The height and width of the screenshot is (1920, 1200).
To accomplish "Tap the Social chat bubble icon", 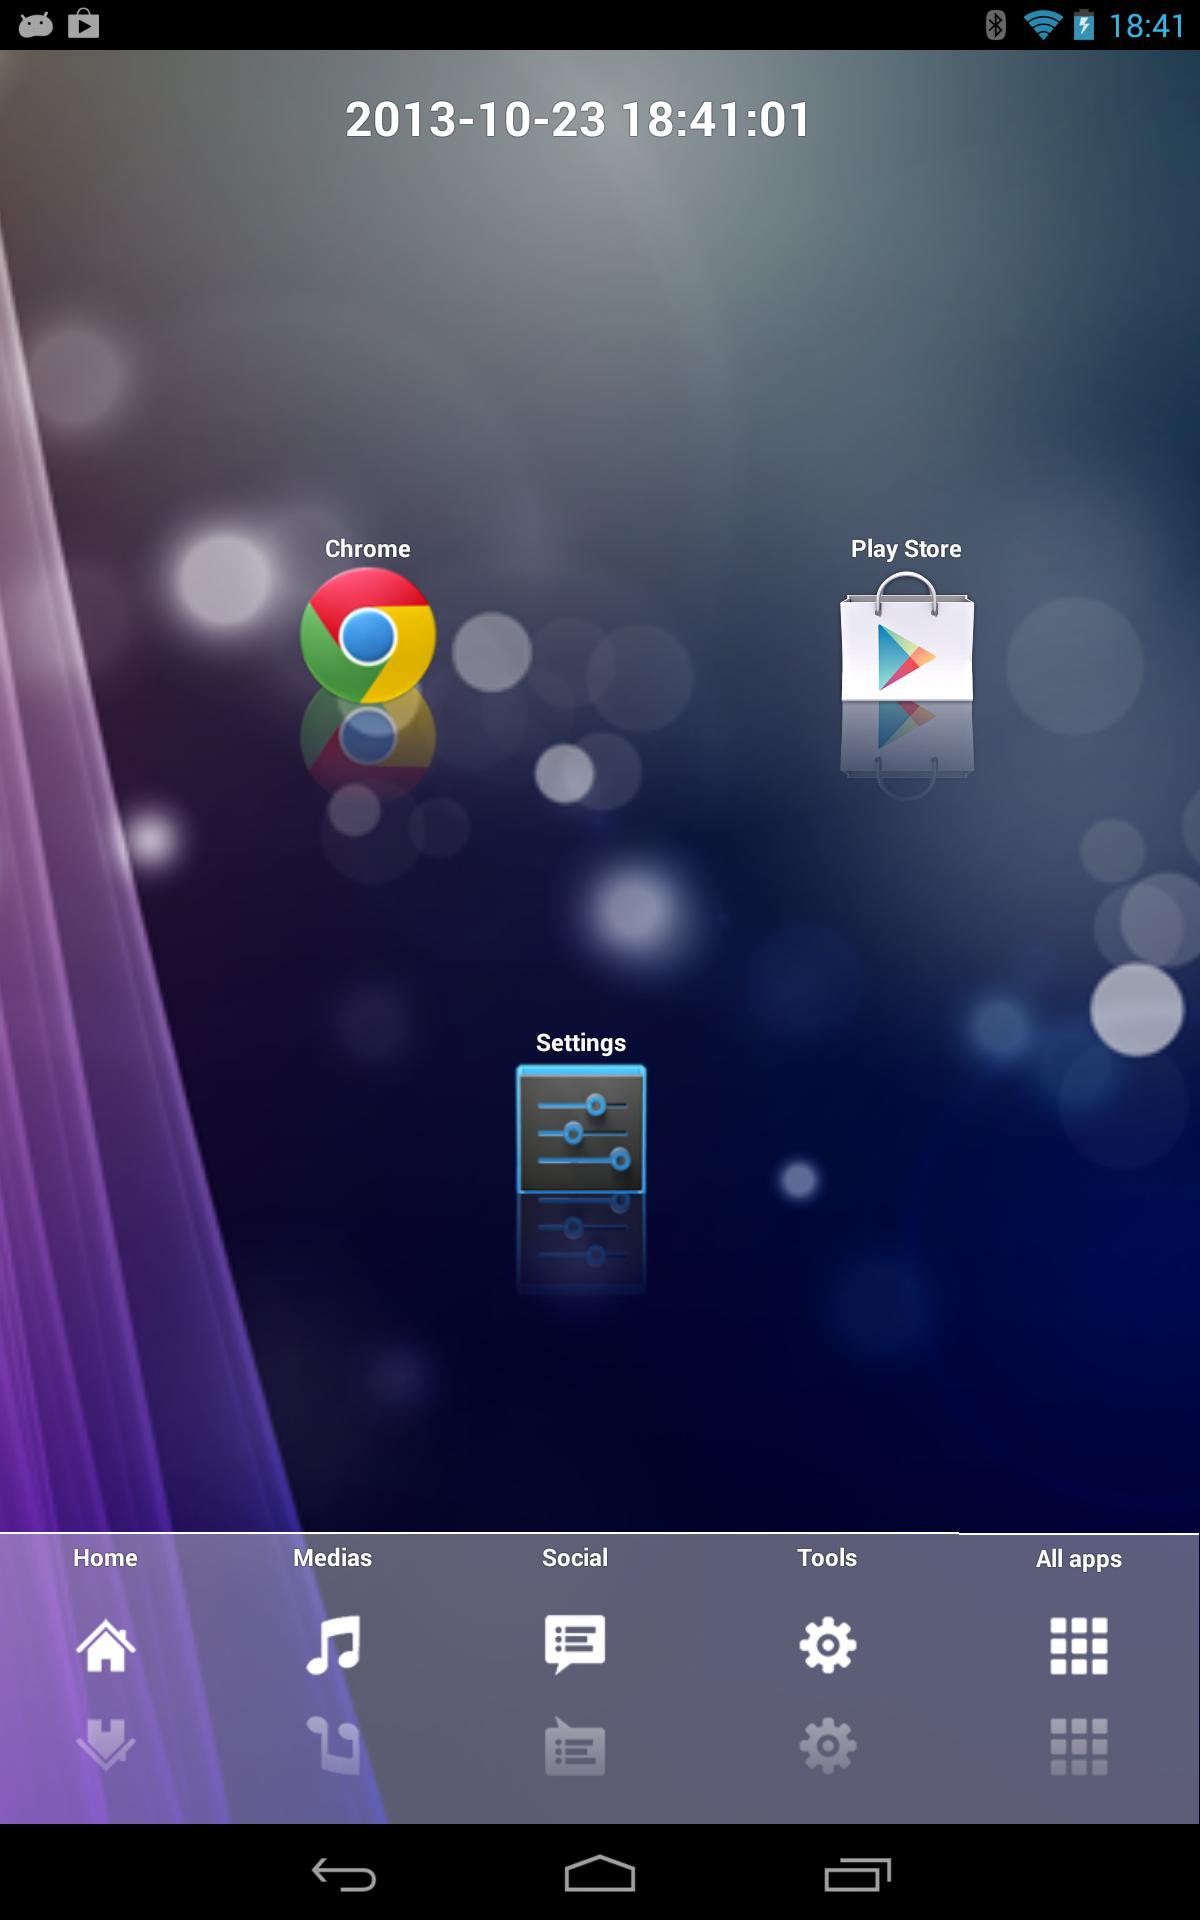I will click(x=575, y=1644).
